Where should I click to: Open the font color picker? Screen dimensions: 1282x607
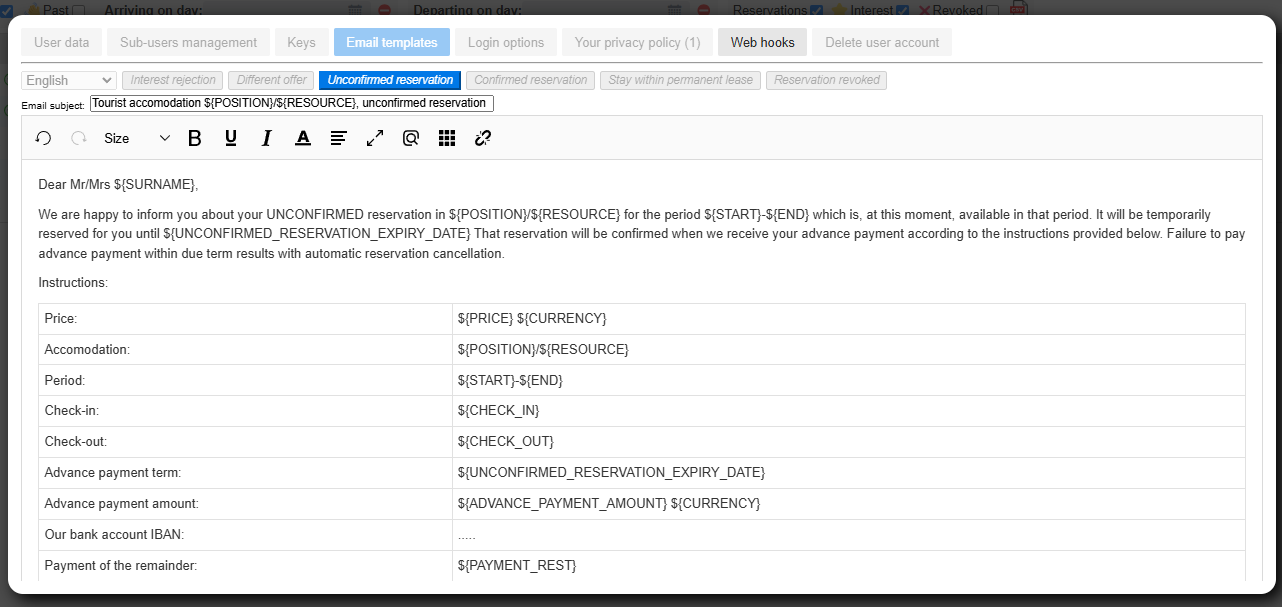[x=303, y=138]
